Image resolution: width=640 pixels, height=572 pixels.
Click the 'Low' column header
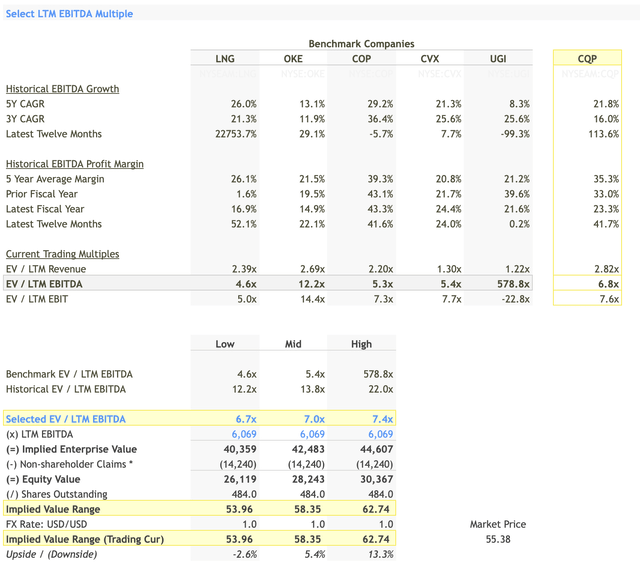tap(225, 344)
